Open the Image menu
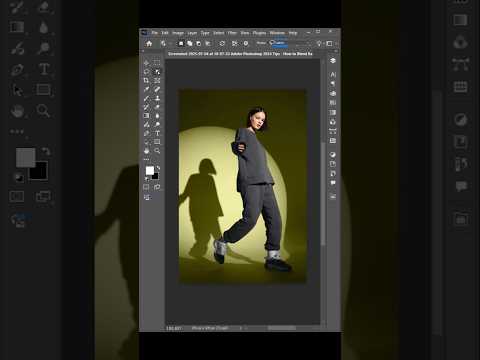480x360 pixels. click(178, 33)
